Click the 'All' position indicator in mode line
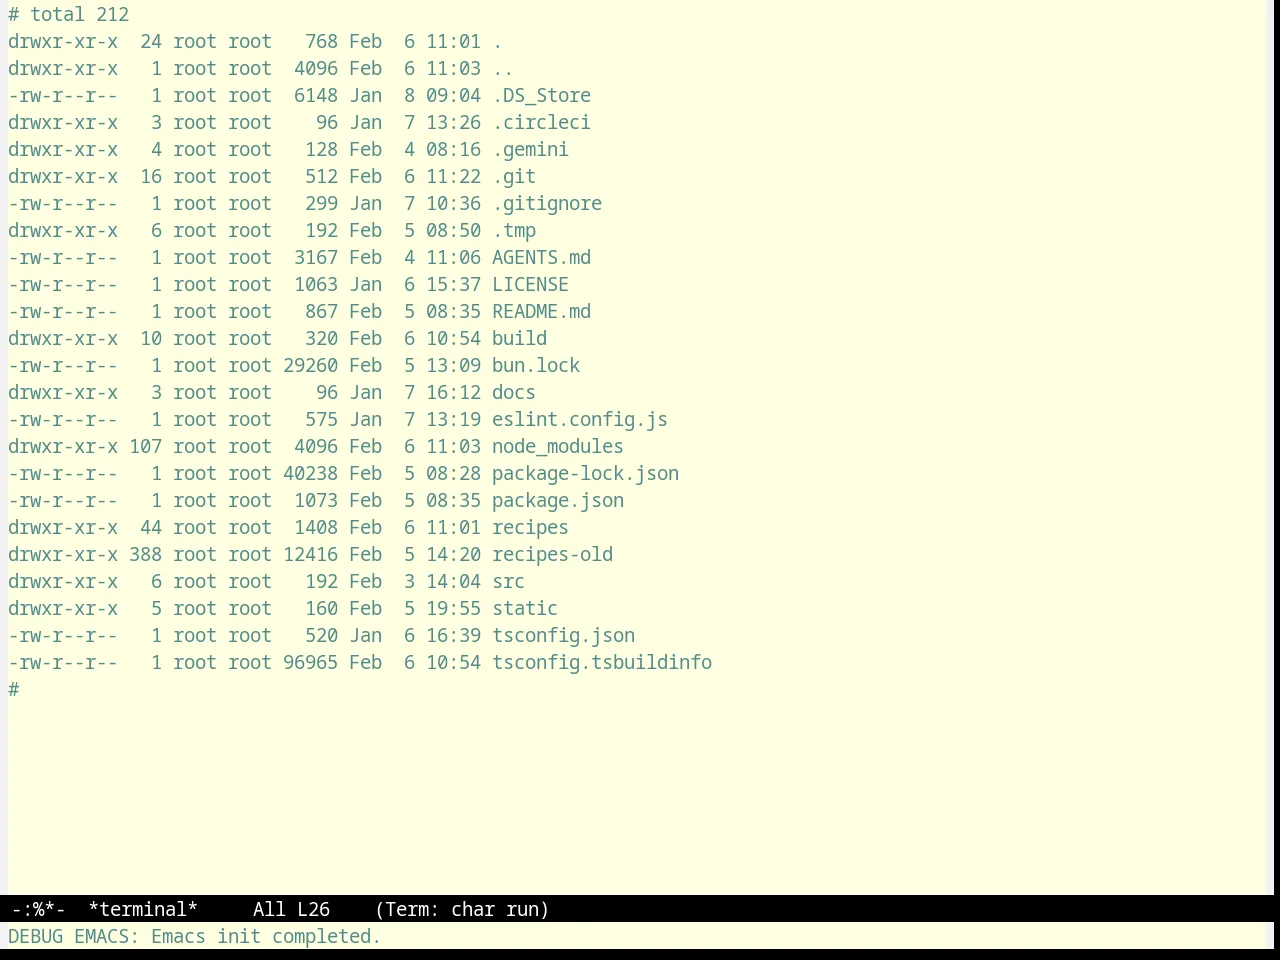This screenshot has height=960, width=1280. [x=269, y=909]
